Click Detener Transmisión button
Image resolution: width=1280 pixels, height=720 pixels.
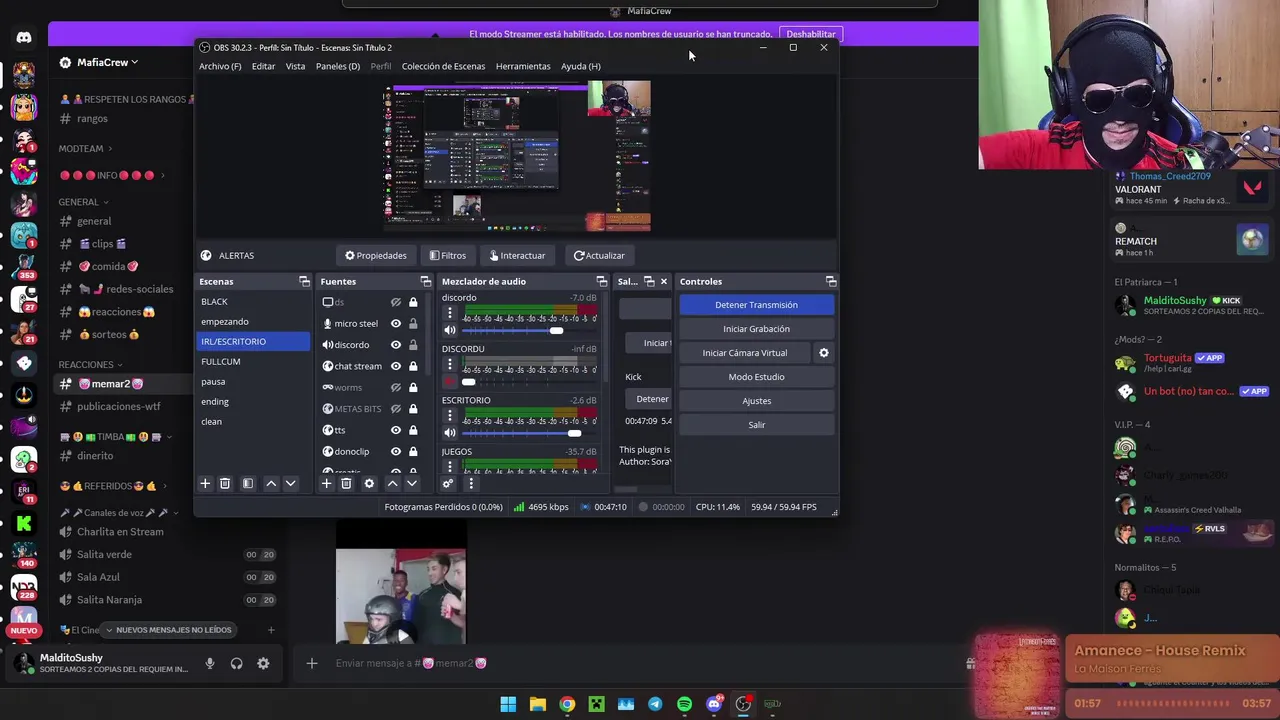756,305
